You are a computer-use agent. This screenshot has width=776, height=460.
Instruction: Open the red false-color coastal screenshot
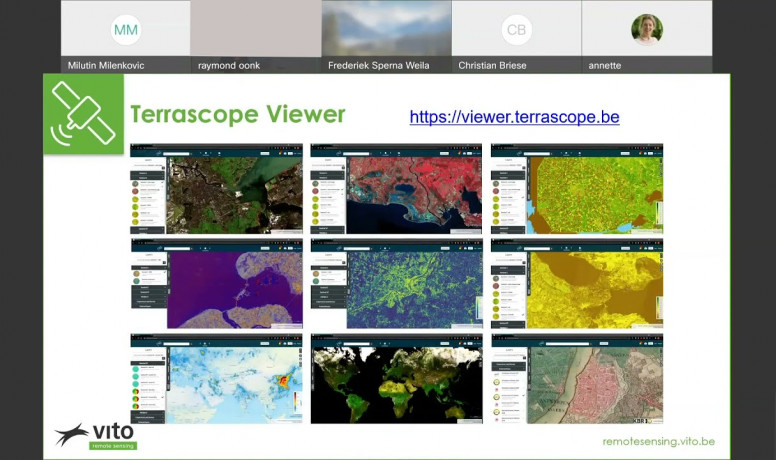point(396,189)
